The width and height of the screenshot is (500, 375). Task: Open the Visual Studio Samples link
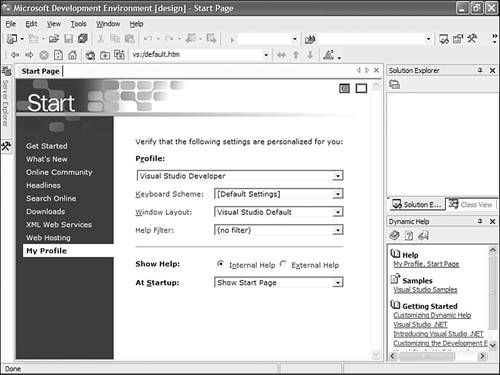pyautogui.click(x=425, y=290)
